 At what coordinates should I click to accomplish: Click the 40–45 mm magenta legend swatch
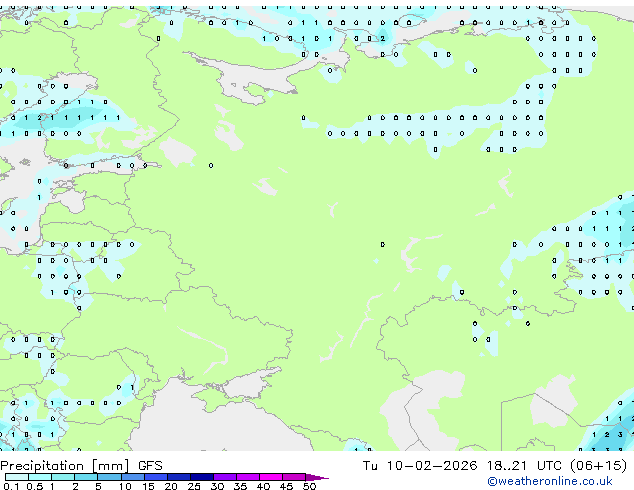coord(271,477)
